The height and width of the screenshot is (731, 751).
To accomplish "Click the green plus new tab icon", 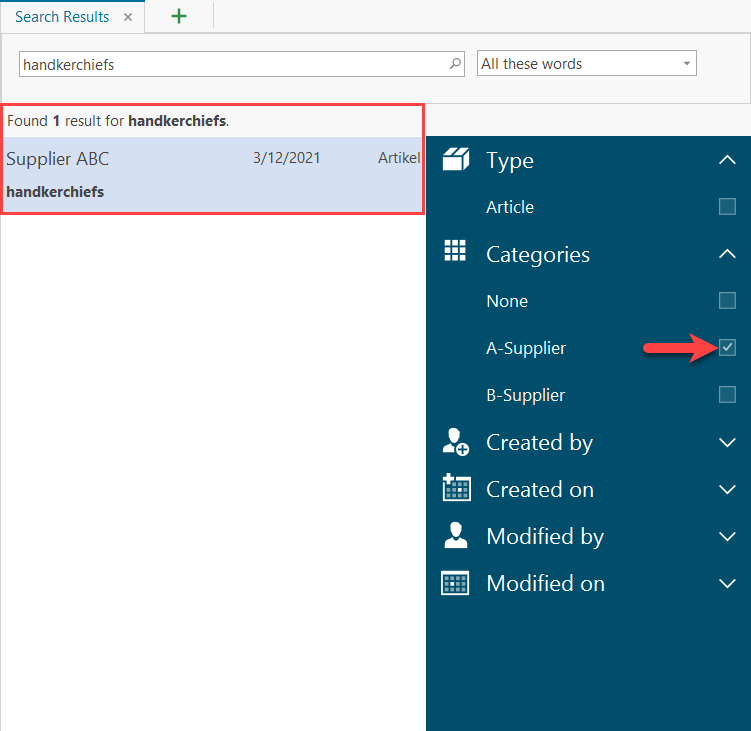I will [179, 16].
